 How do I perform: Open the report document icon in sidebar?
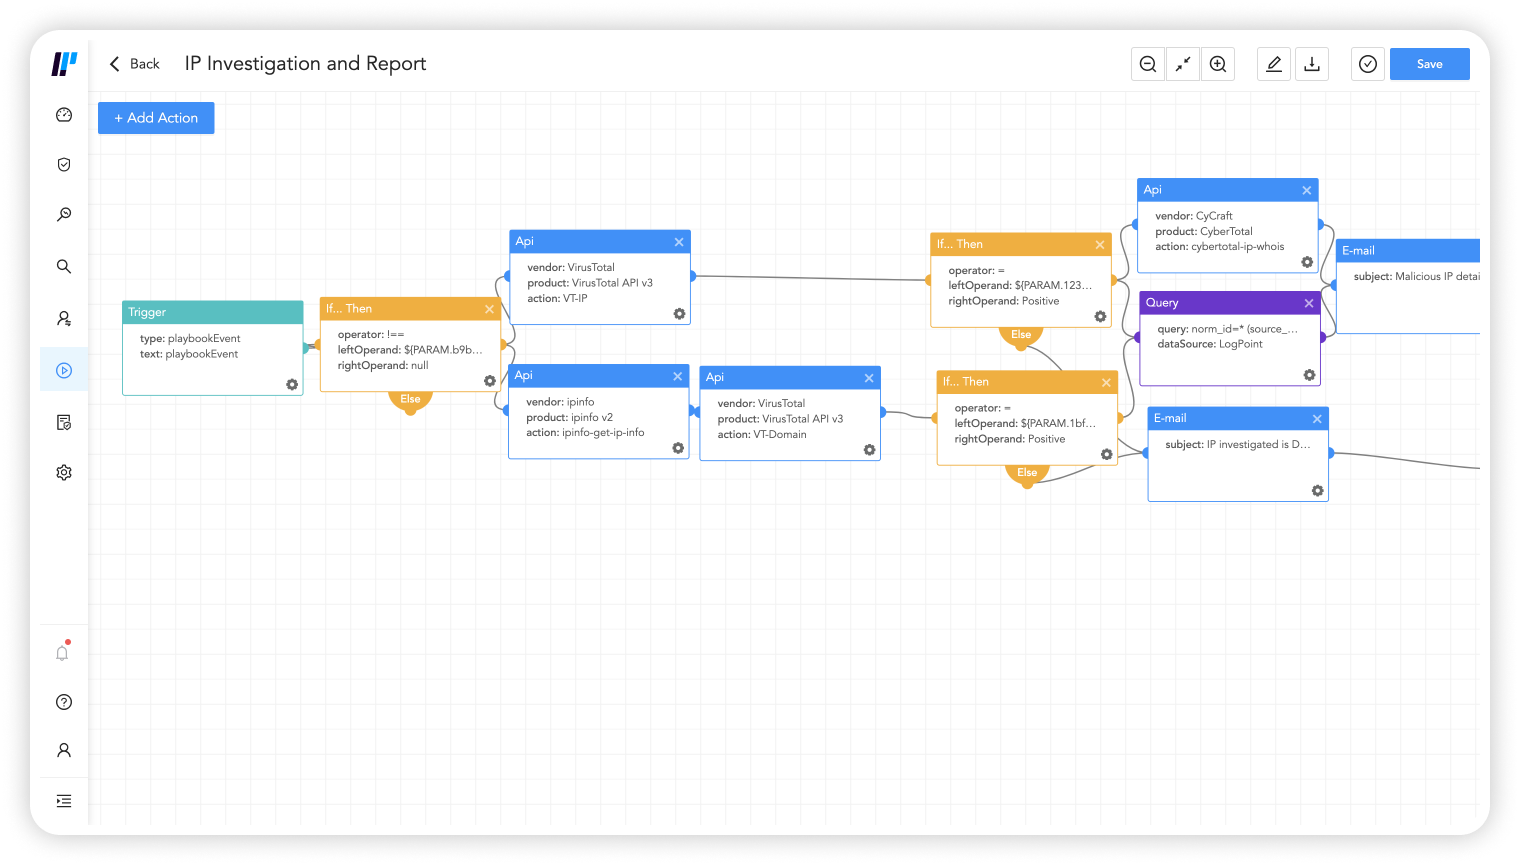(64, 423)
